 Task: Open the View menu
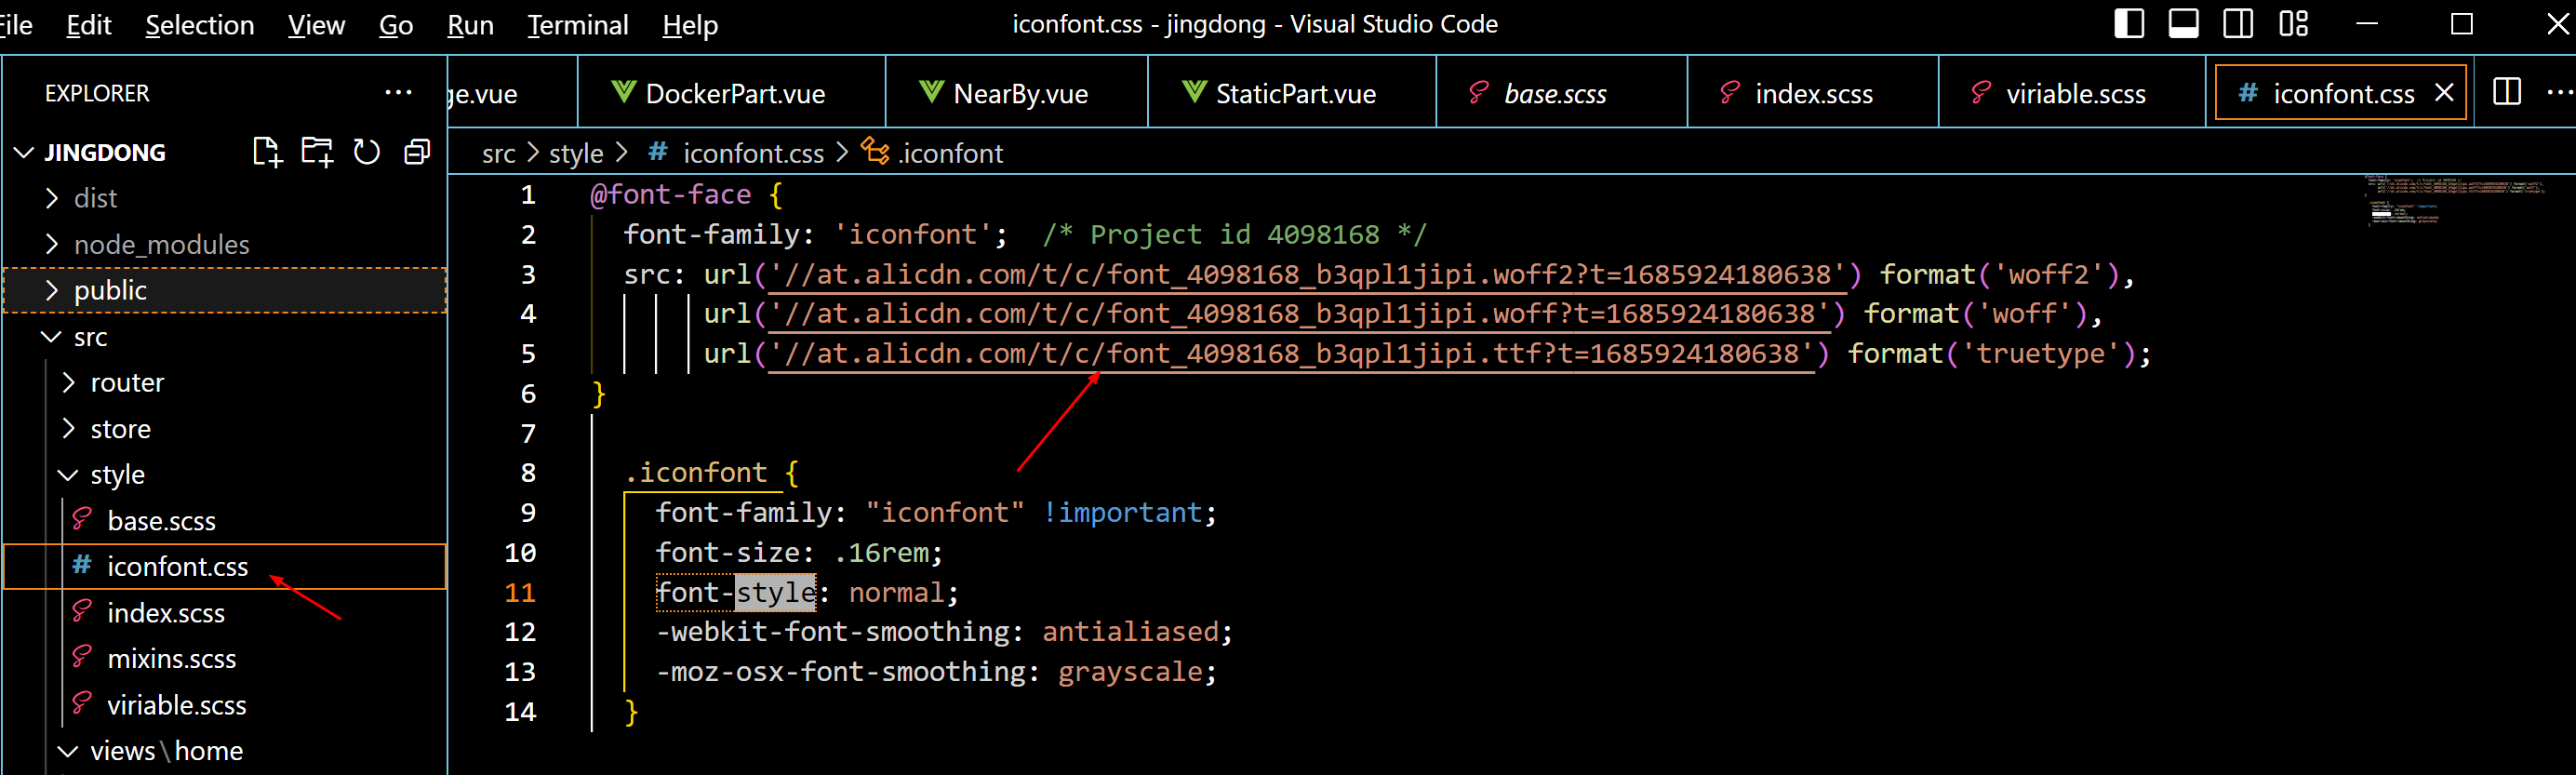(316, 25)
